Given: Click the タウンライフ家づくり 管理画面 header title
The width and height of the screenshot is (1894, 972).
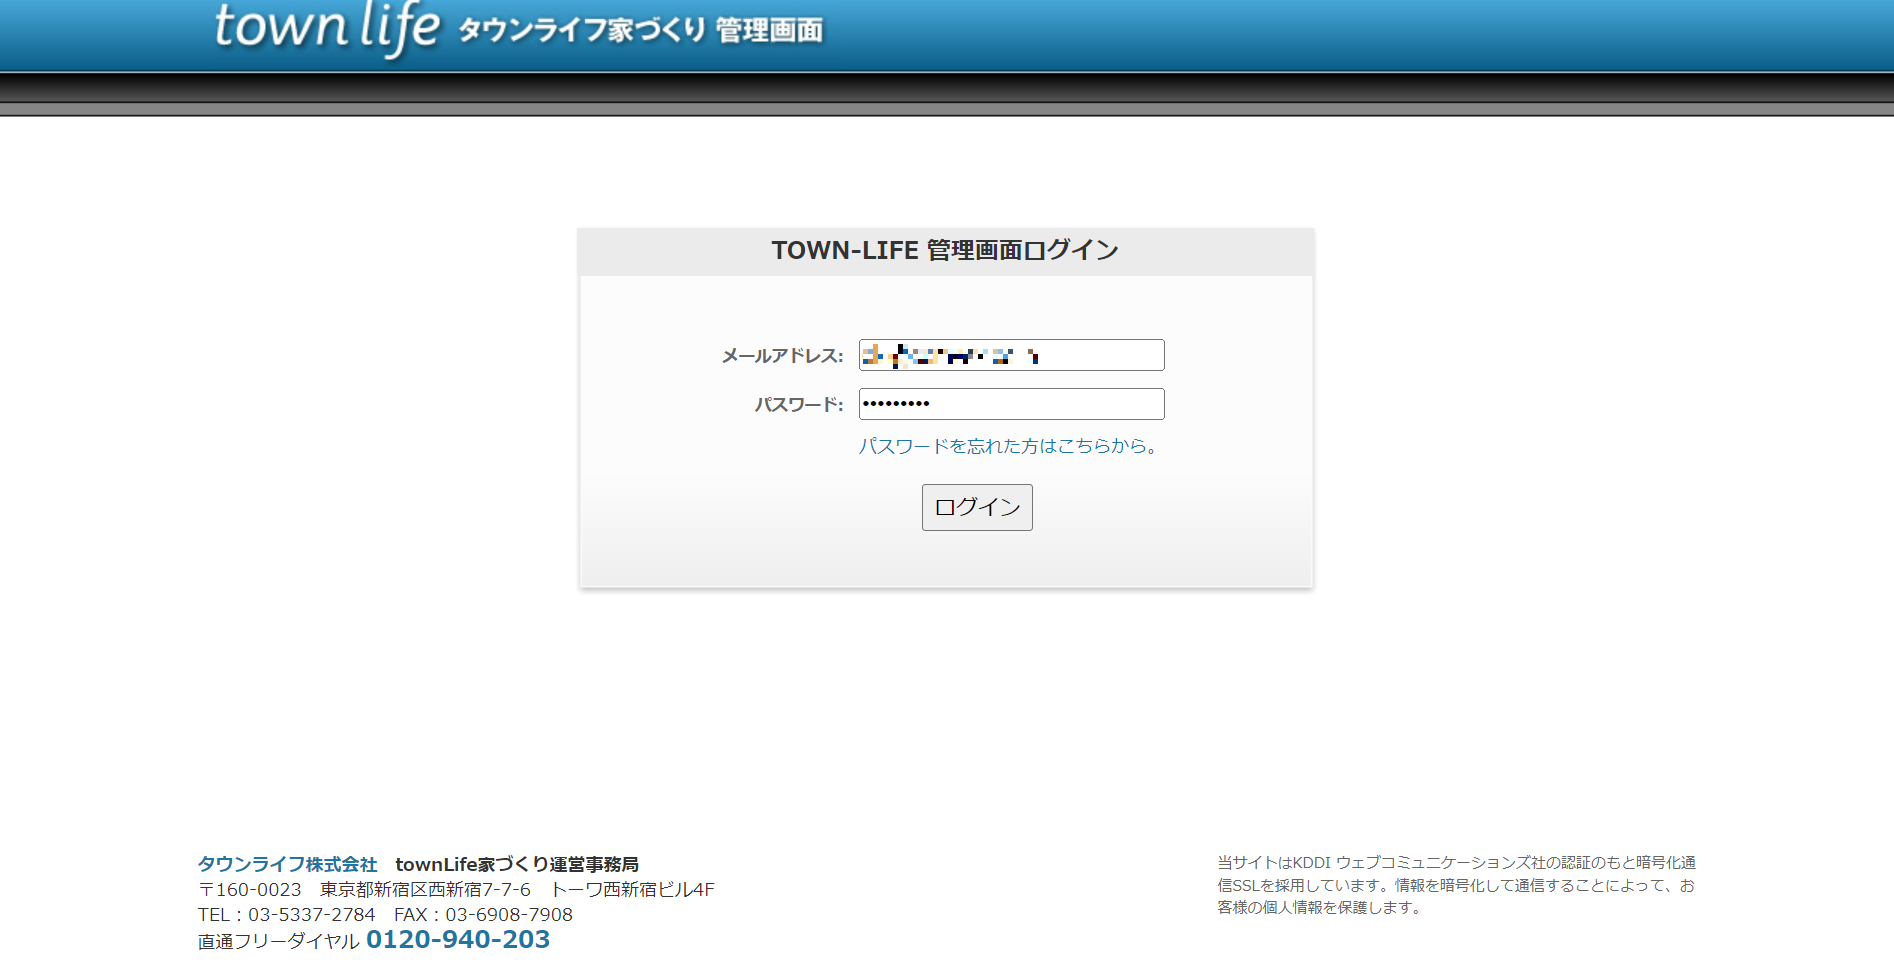Looking at the screenshot, I should coord(640,30).
